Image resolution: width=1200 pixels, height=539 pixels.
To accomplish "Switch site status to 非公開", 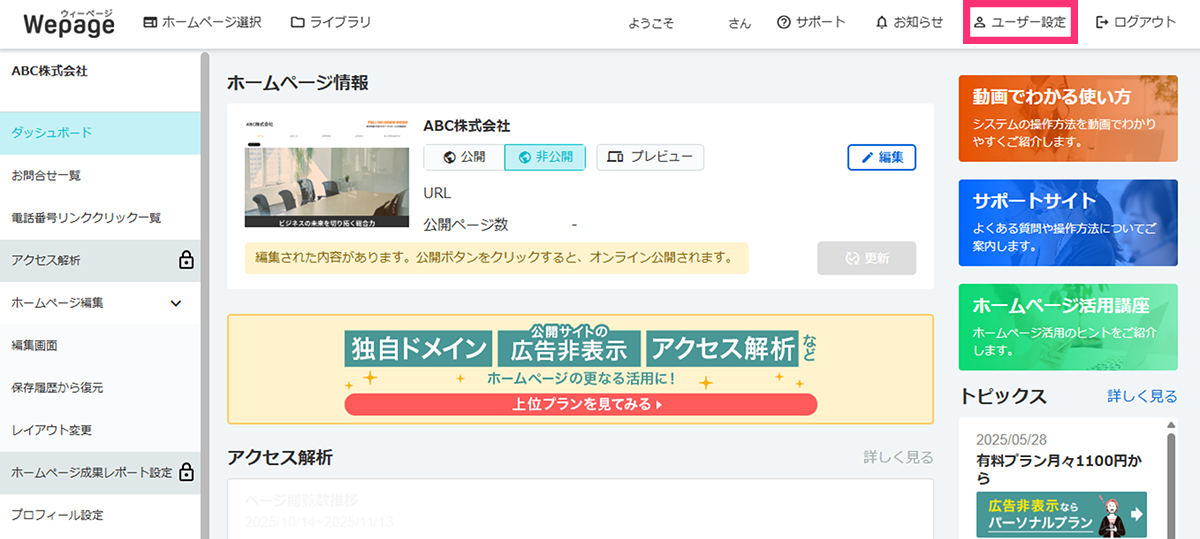I will (545, 157).
